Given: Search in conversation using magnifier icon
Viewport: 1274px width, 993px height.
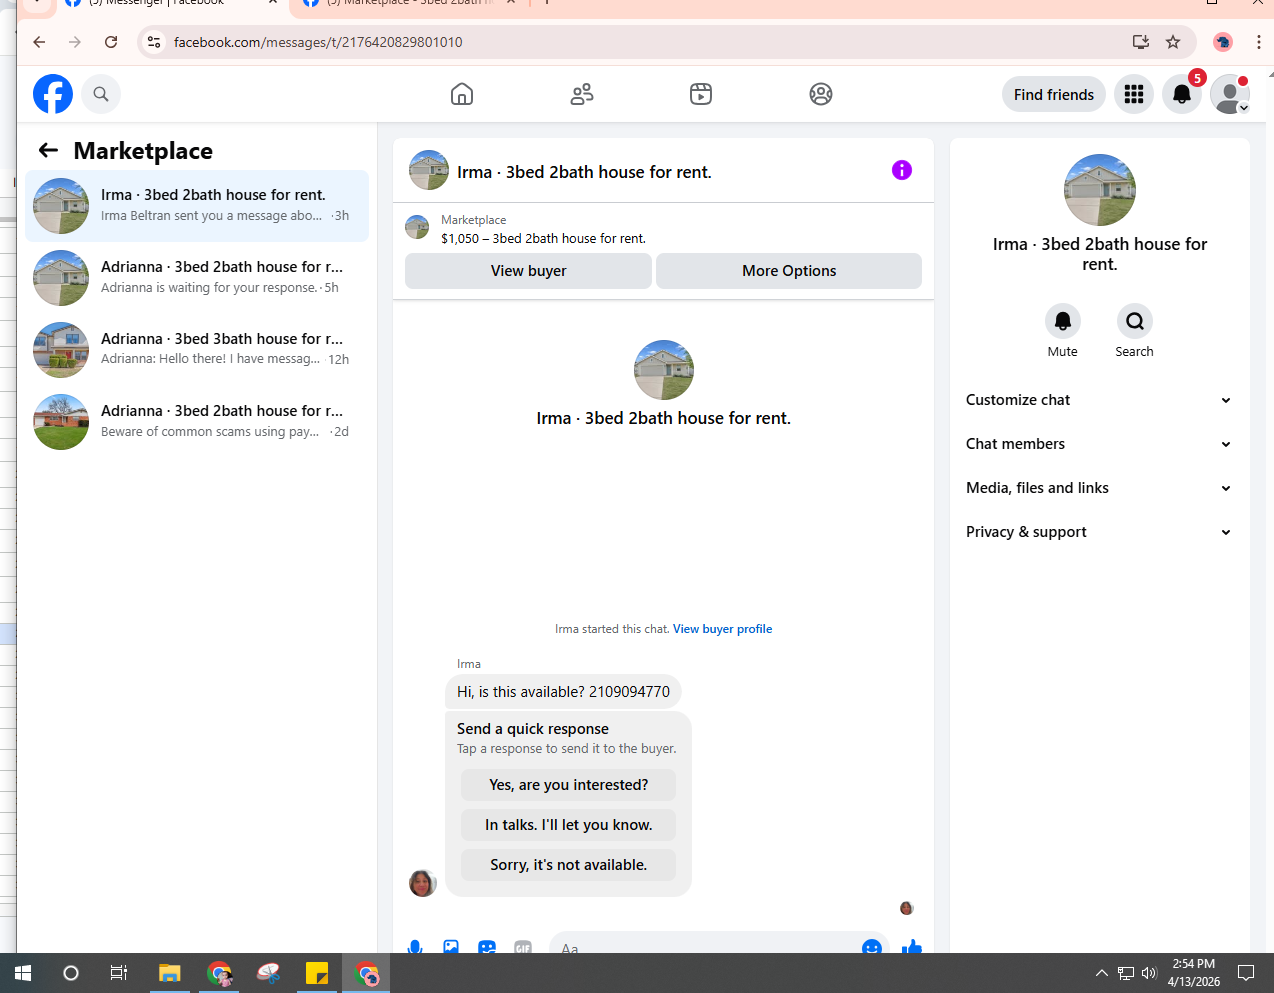Looking at the screenshot, I should click(1135, 321).
